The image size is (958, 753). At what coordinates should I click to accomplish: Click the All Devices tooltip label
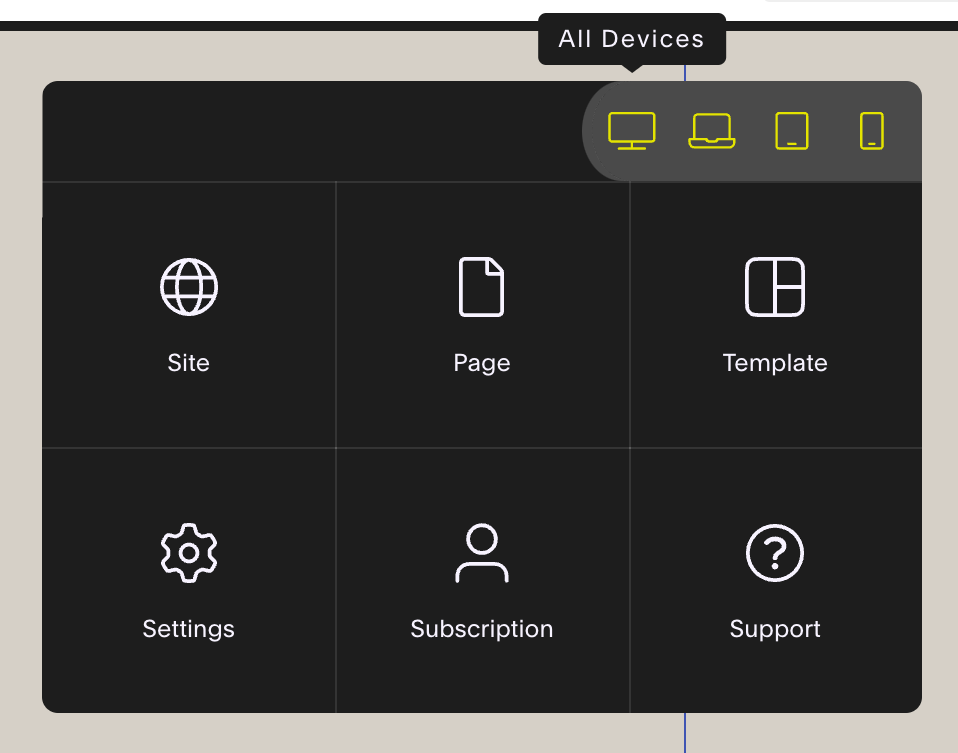(x=631, y=39)
